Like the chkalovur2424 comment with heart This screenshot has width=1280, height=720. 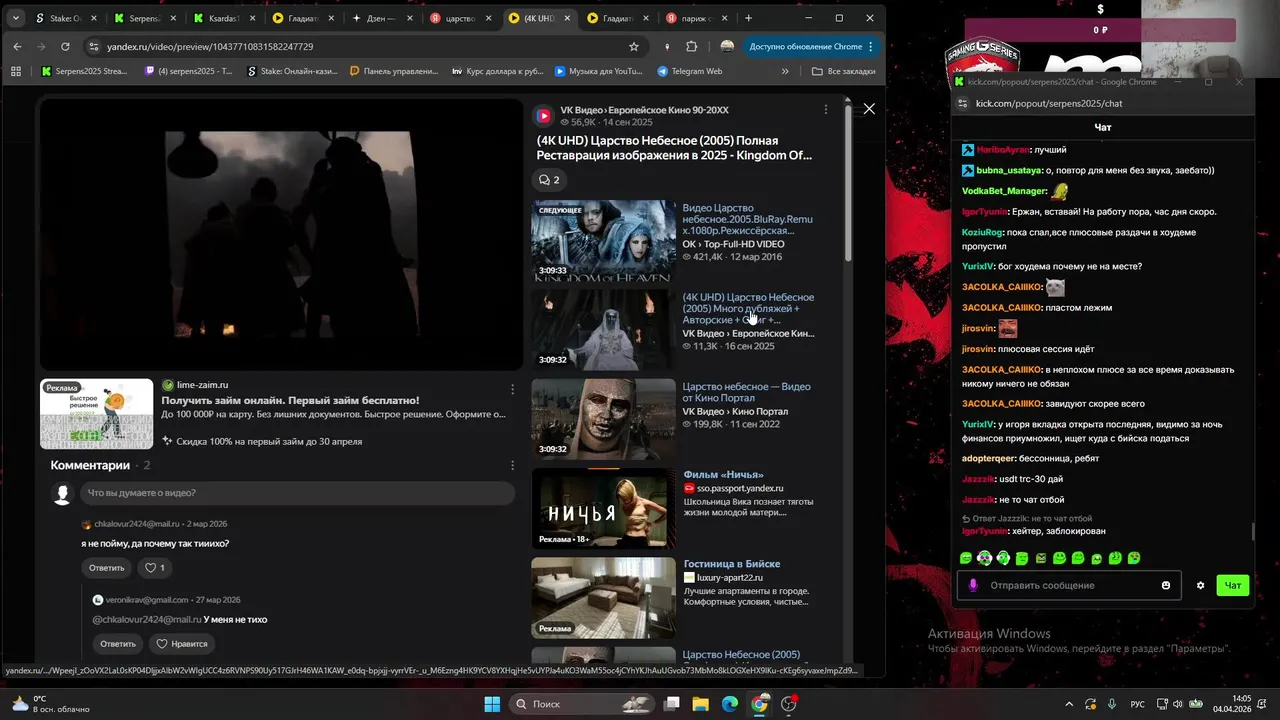(154, 568)
